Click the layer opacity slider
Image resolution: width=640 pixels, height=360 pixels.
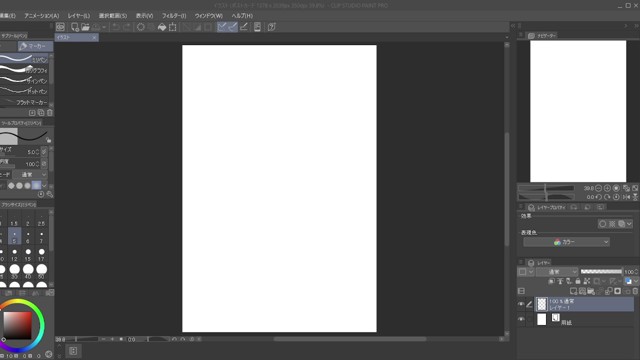(601, 271)
